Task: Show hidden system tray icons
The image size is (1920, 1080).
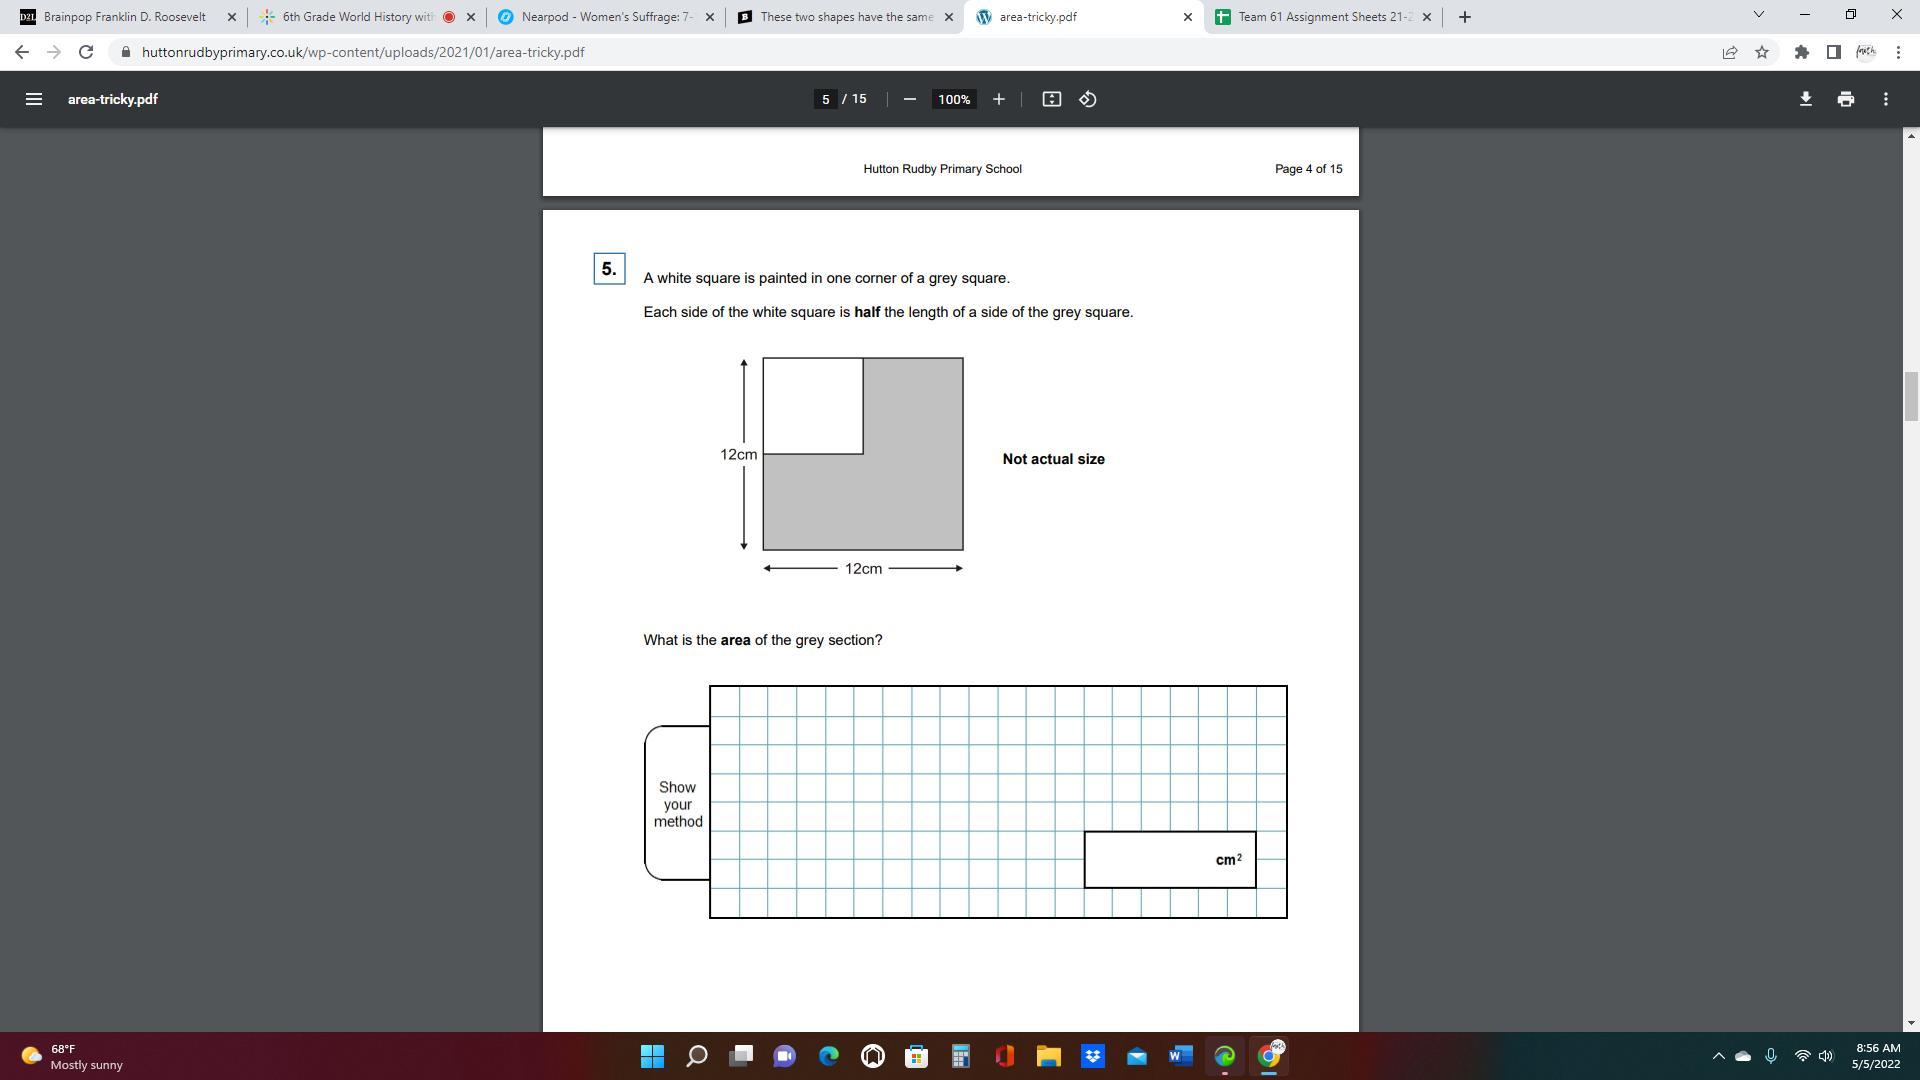Action: tap(1718, 1056)
